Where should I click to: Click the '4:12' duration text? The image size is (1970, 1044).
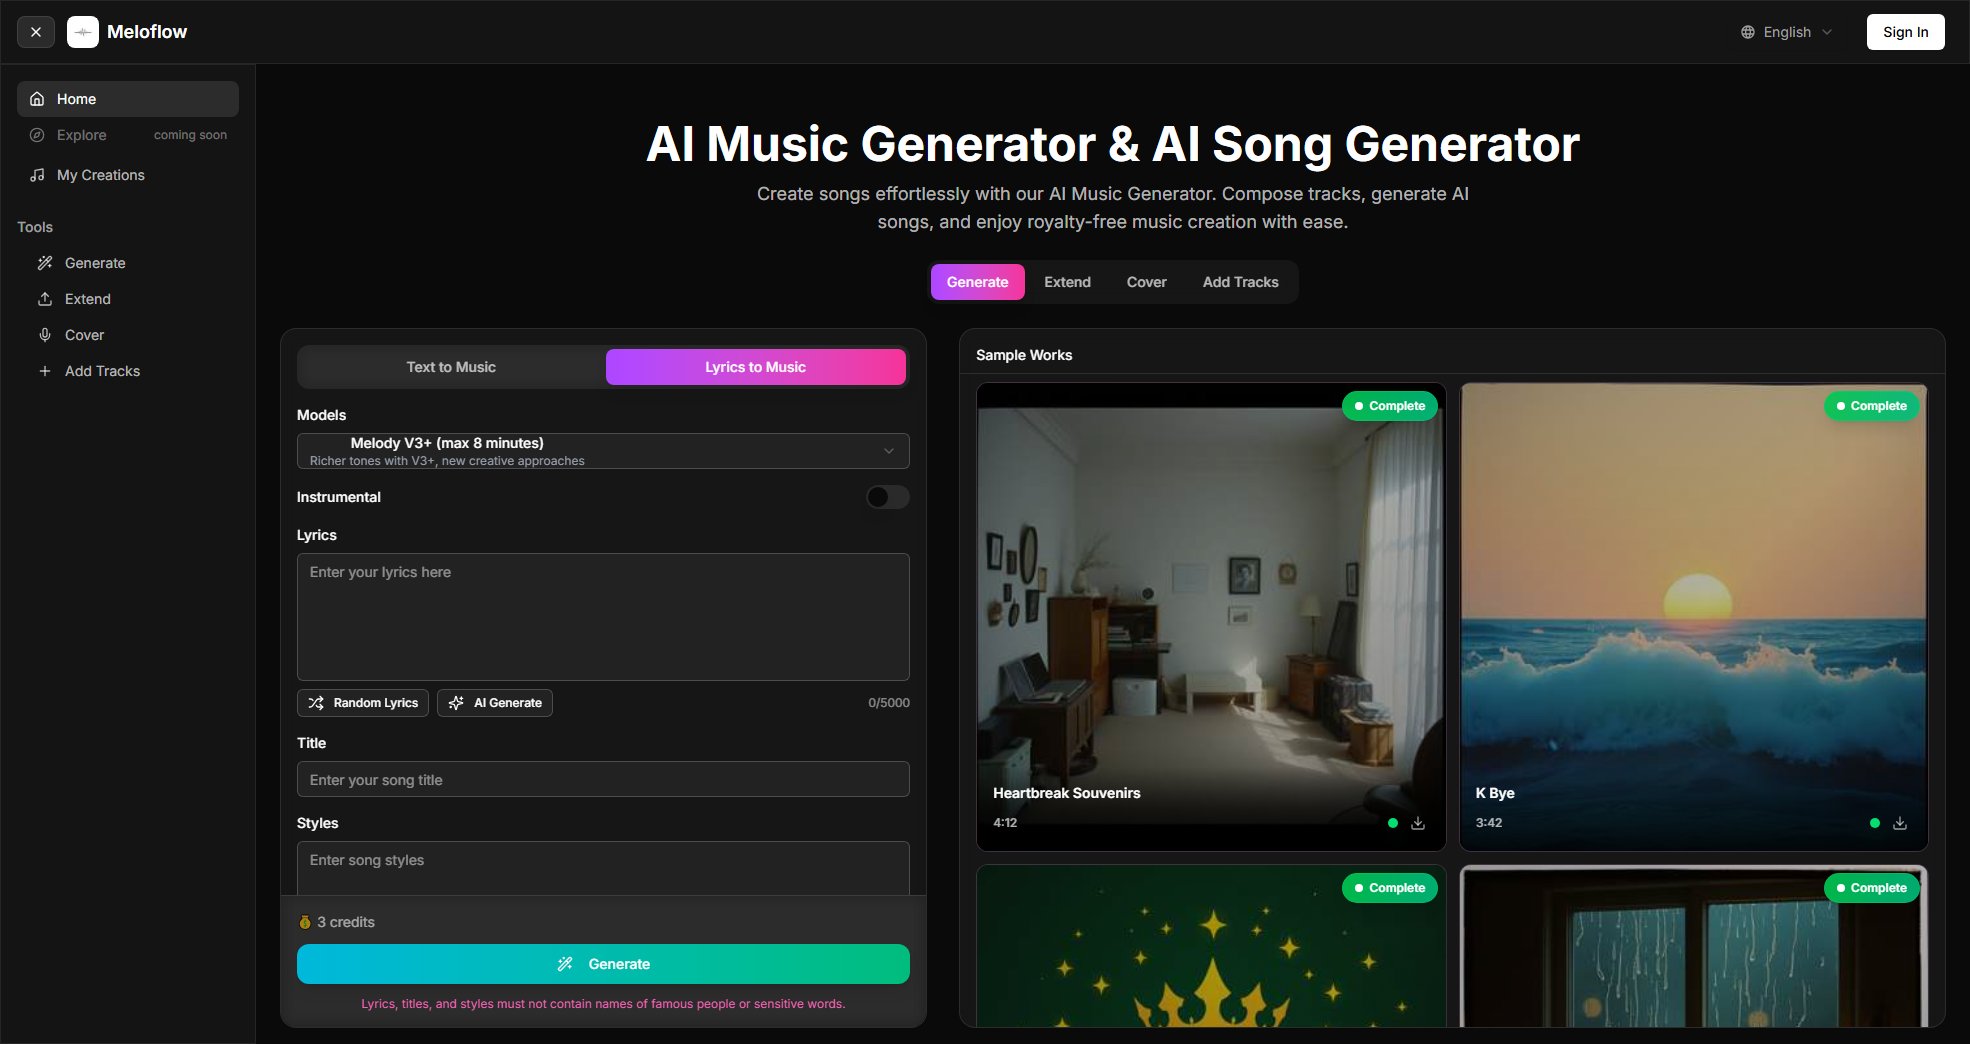[x=1005, y=823]
